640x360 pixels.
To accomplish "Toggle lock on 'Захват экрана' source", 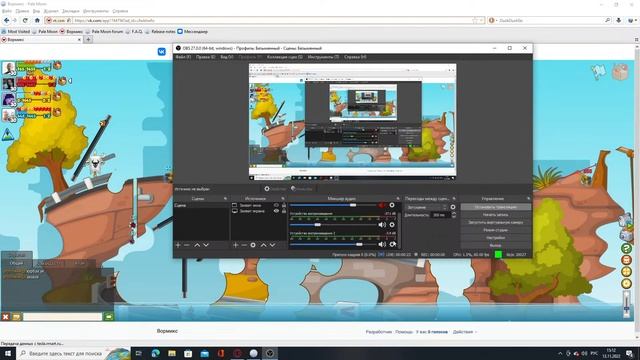I will 284,211.
